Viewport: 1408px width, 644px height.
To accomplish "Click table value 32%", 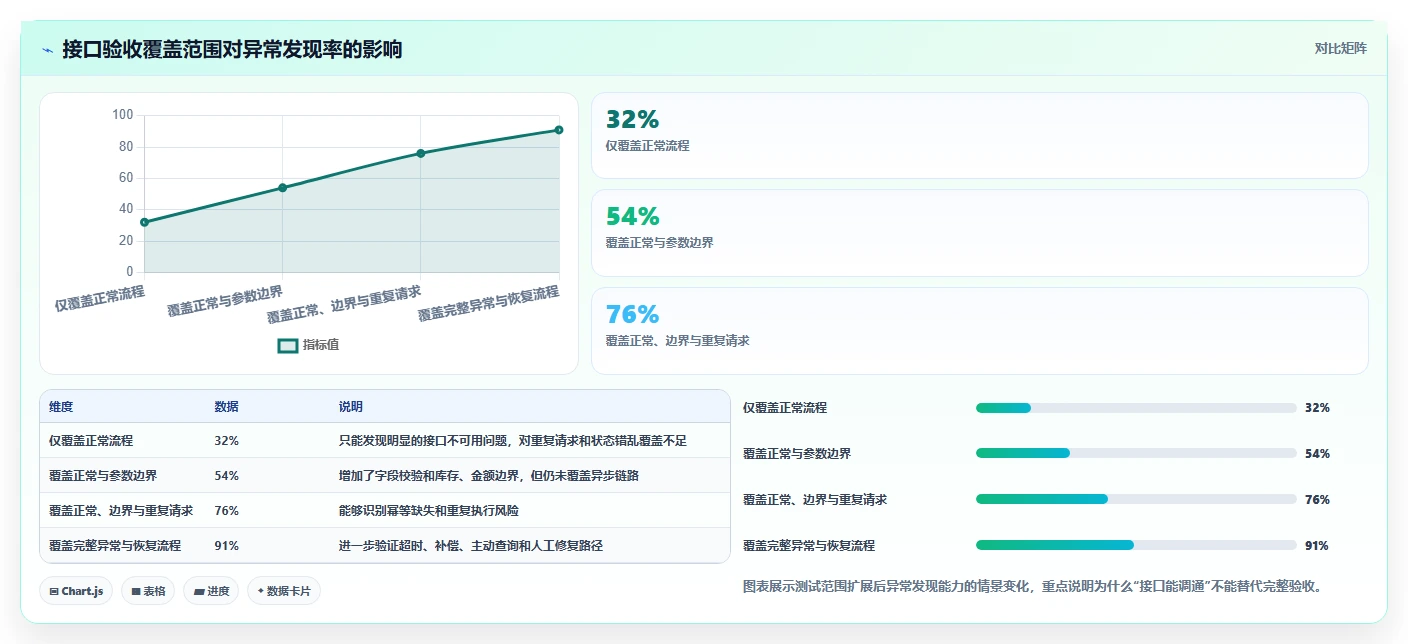I will click(x=226, y=440).
